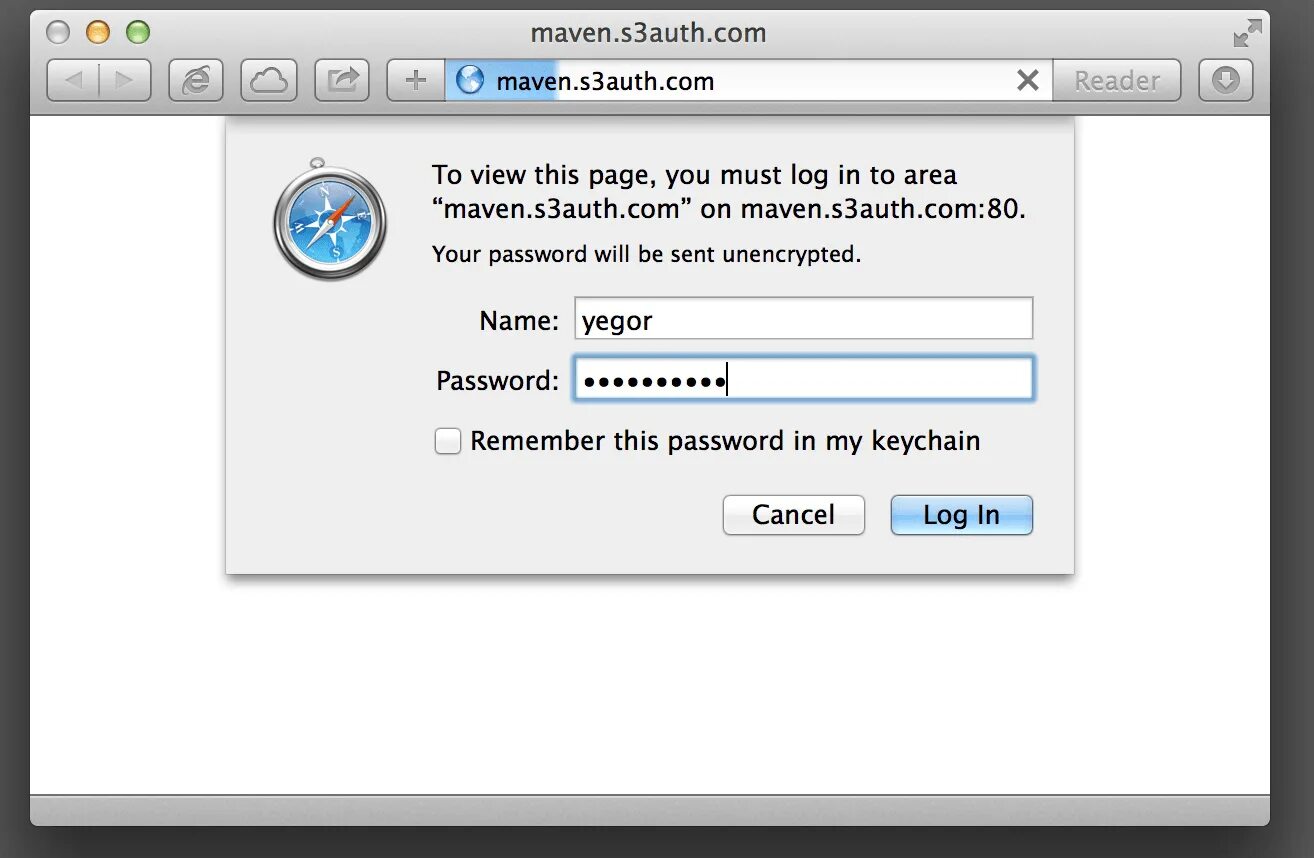Stop loading with the X icon
This screenshot has width=1314, height=858.
(1027, 80)
